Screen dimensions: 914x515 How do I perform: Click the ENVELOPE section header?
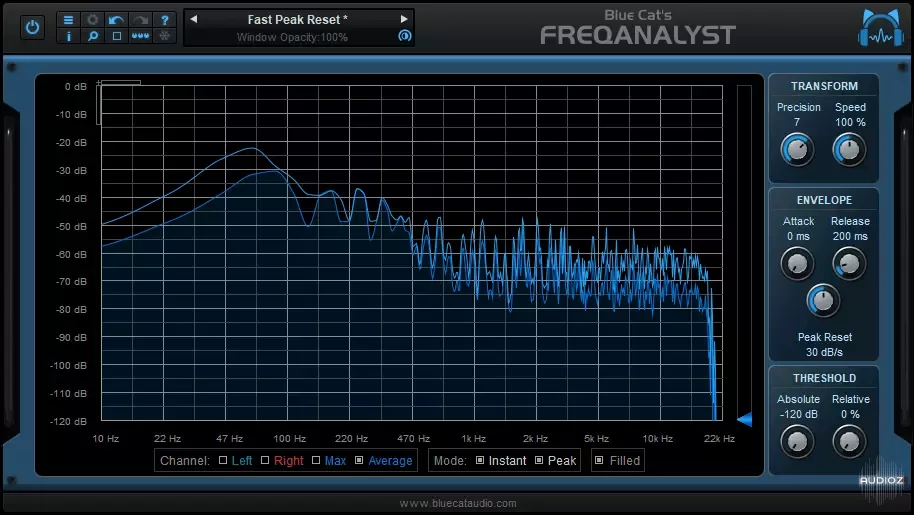tap(824, 200)
